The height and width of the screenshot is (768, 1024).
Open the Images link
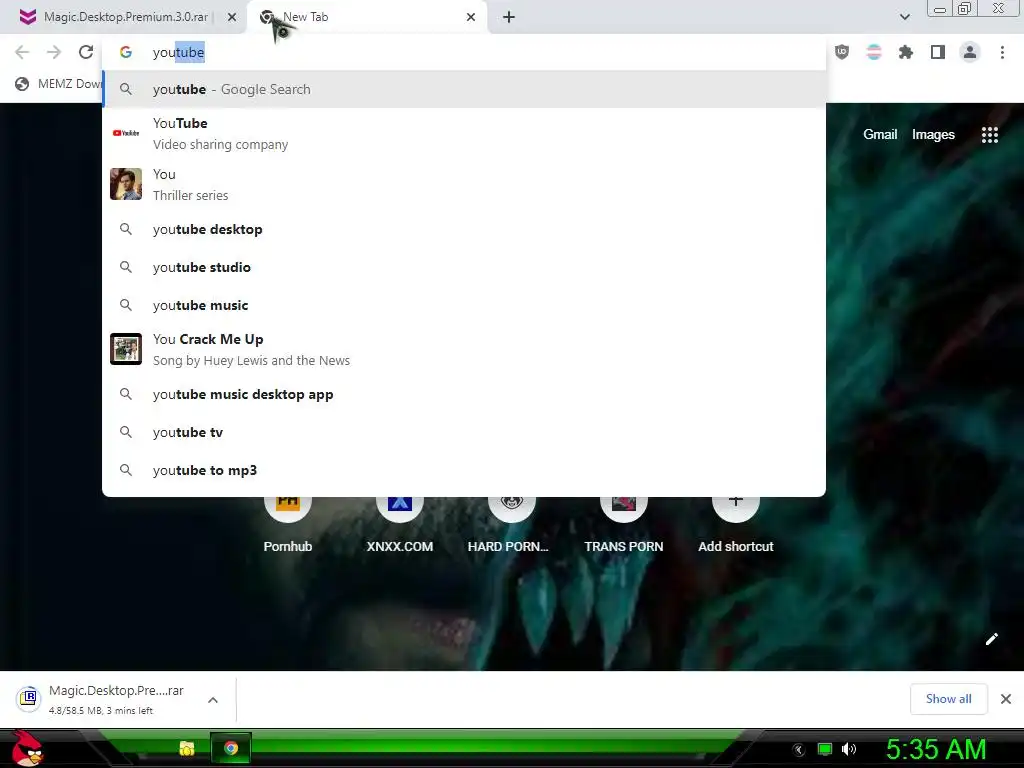click(x=933, y=135)
